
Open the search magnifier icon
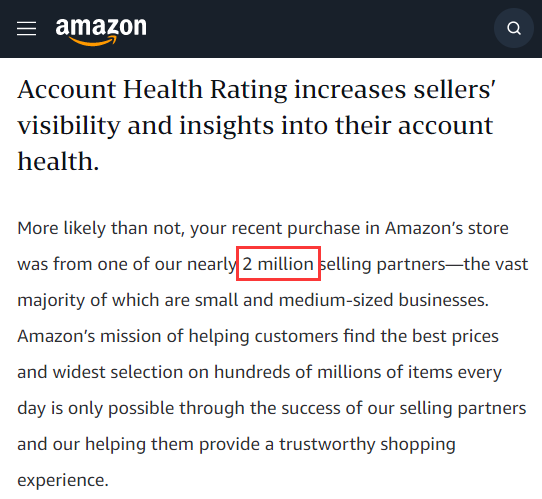(x=514, y=28)
